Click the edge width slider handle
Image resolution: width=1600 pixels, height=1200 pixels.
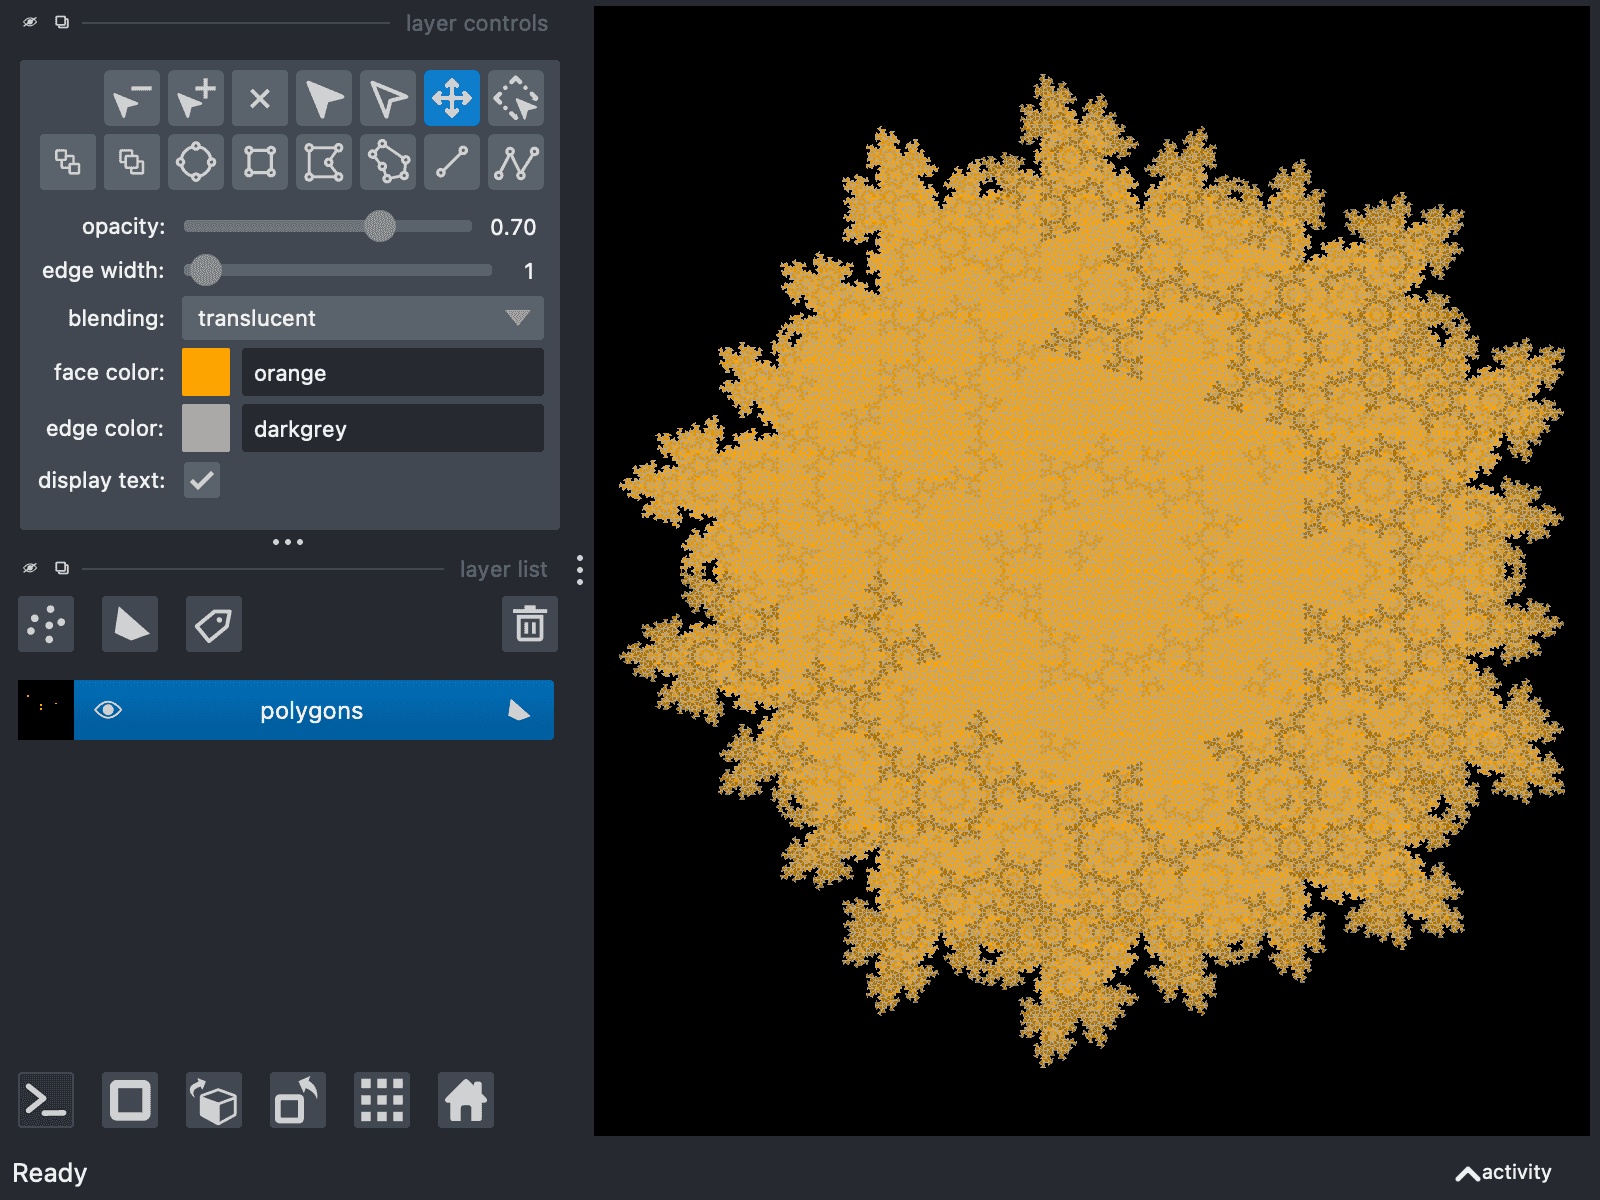(205, 270)
